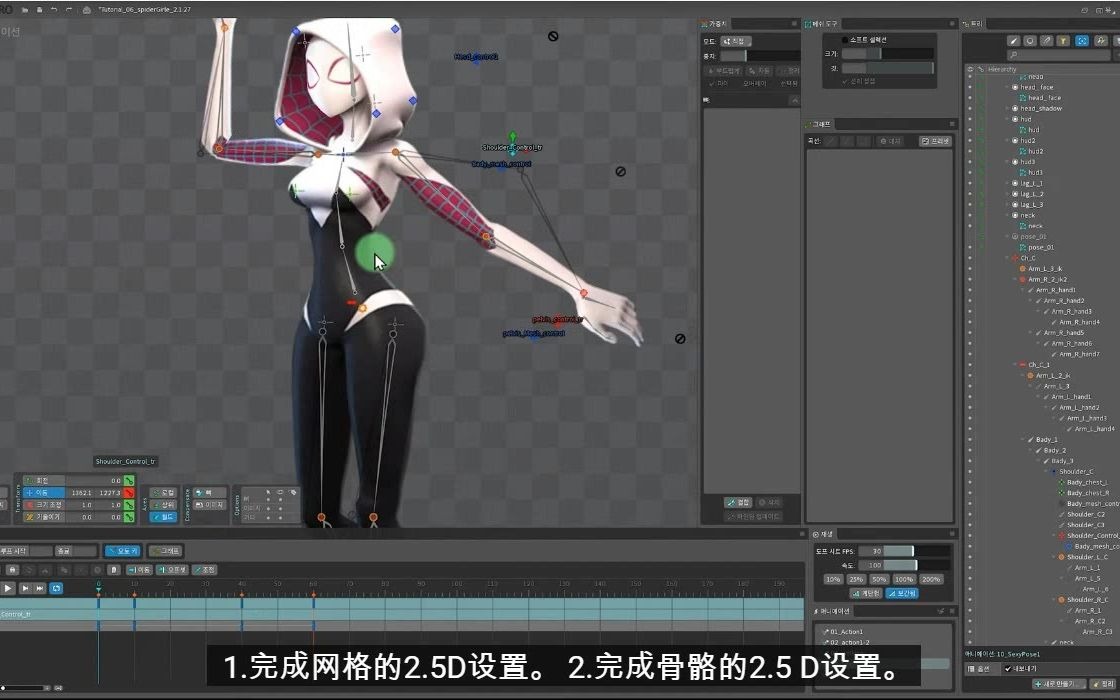The image size is (1120, 700).
Task: Click the Preset button in the Graph panel
Action: coord(936,141)
